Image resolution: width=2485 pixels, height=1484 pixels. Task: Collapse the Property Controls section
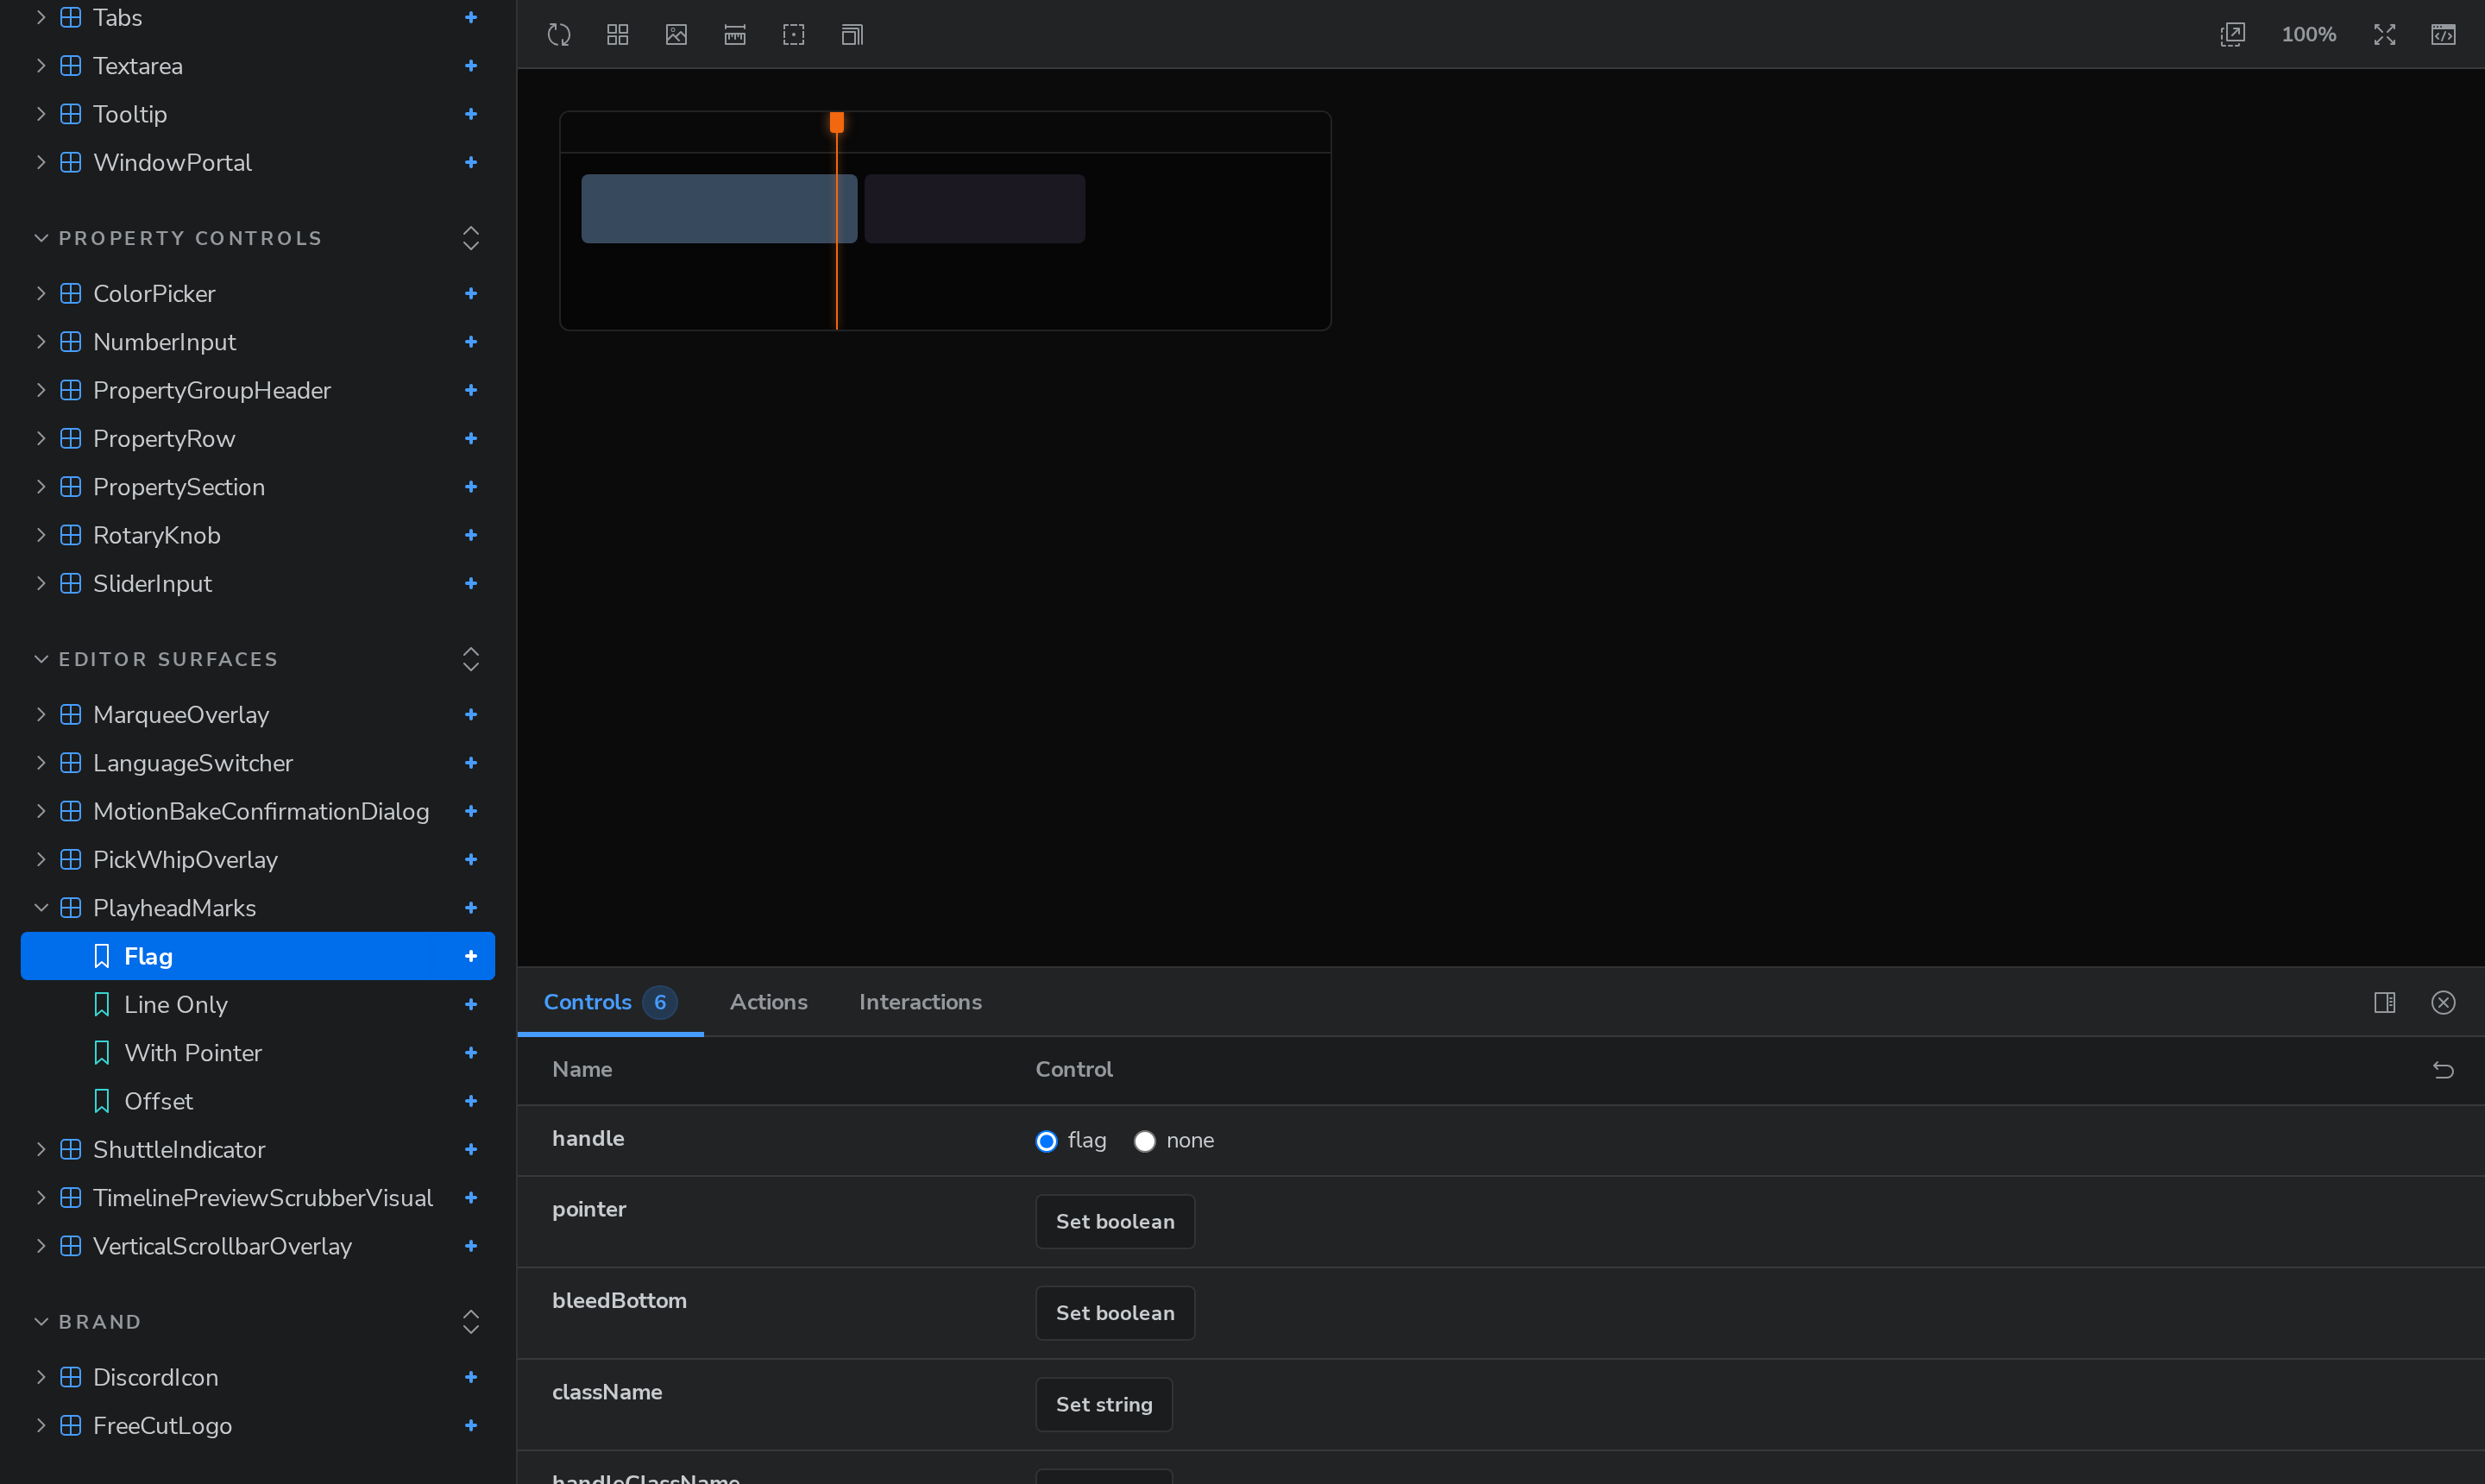point(41,238)
